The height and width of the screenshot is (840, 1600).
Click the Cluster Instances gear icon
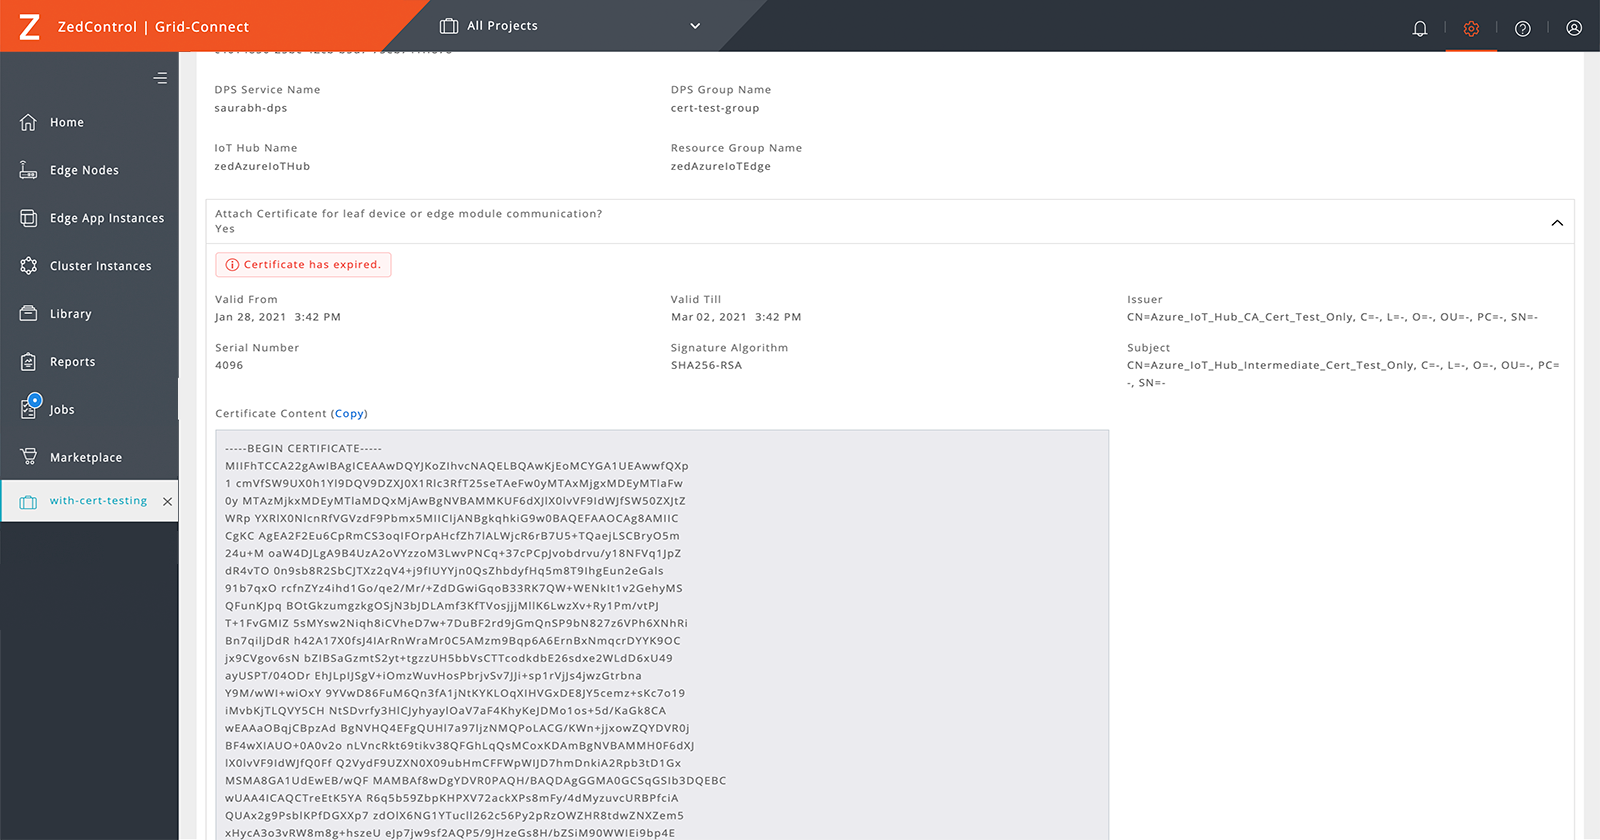click(28, 266)
